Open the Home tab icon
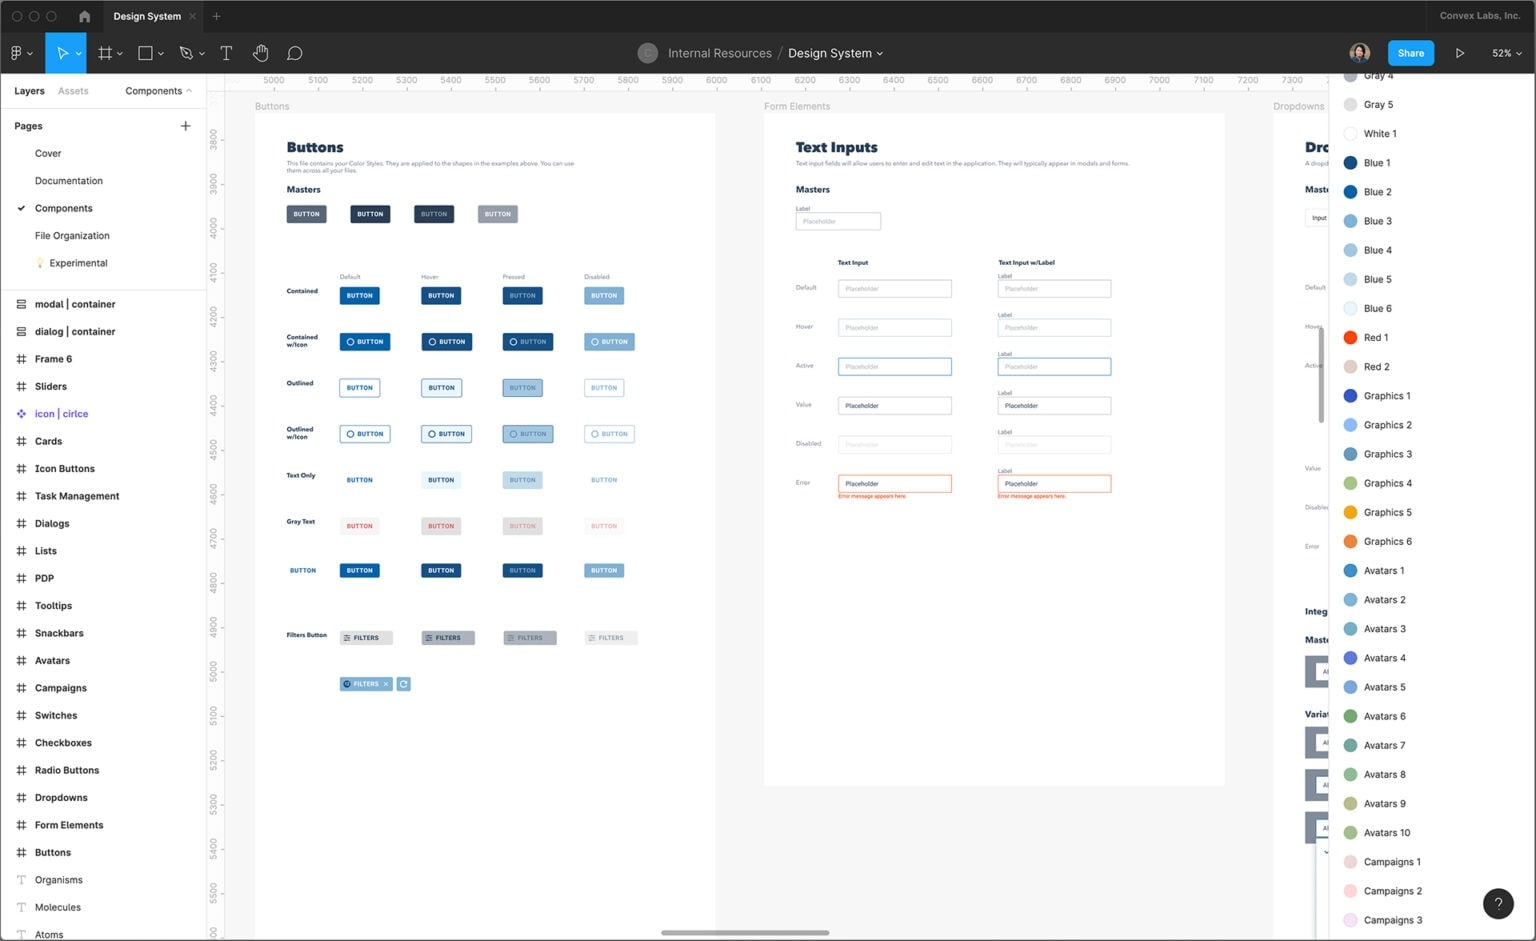This screenshot has width=1536, height=941. click(84, 16)
